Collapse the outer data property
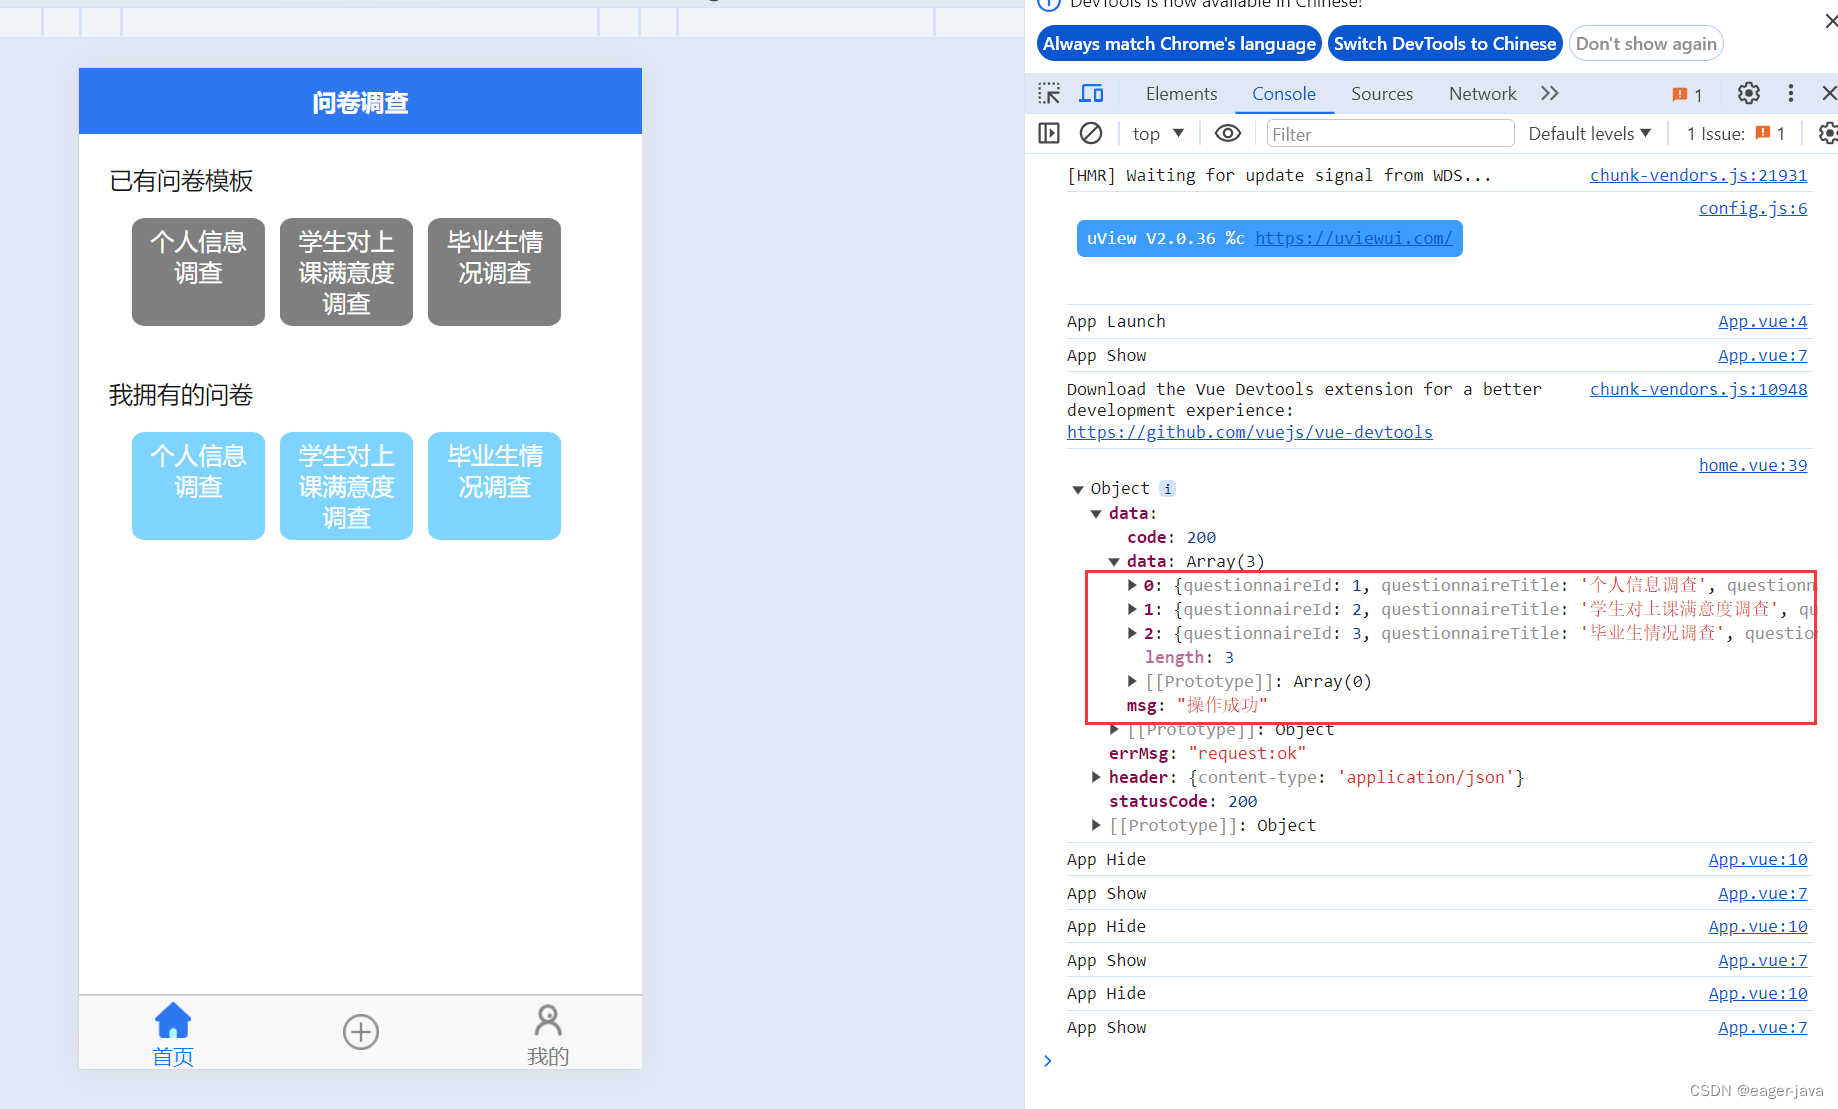Screen dimensions: 1838x1109 coord(1096,514)
